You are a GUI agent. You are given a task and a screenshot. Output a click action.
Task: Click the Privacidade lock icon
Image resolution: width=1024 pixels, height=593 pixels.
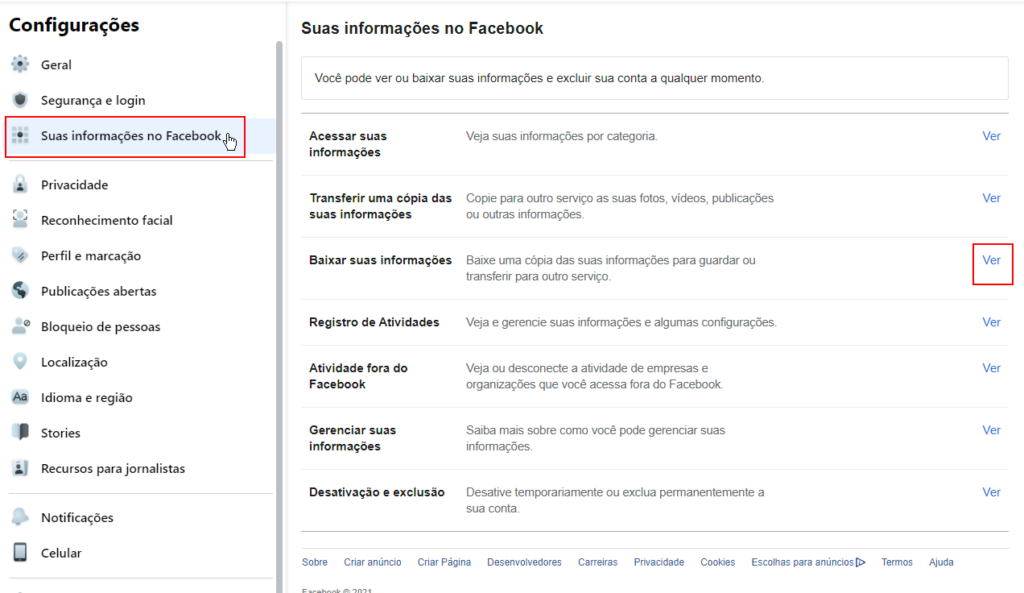(x=20, y=184)
